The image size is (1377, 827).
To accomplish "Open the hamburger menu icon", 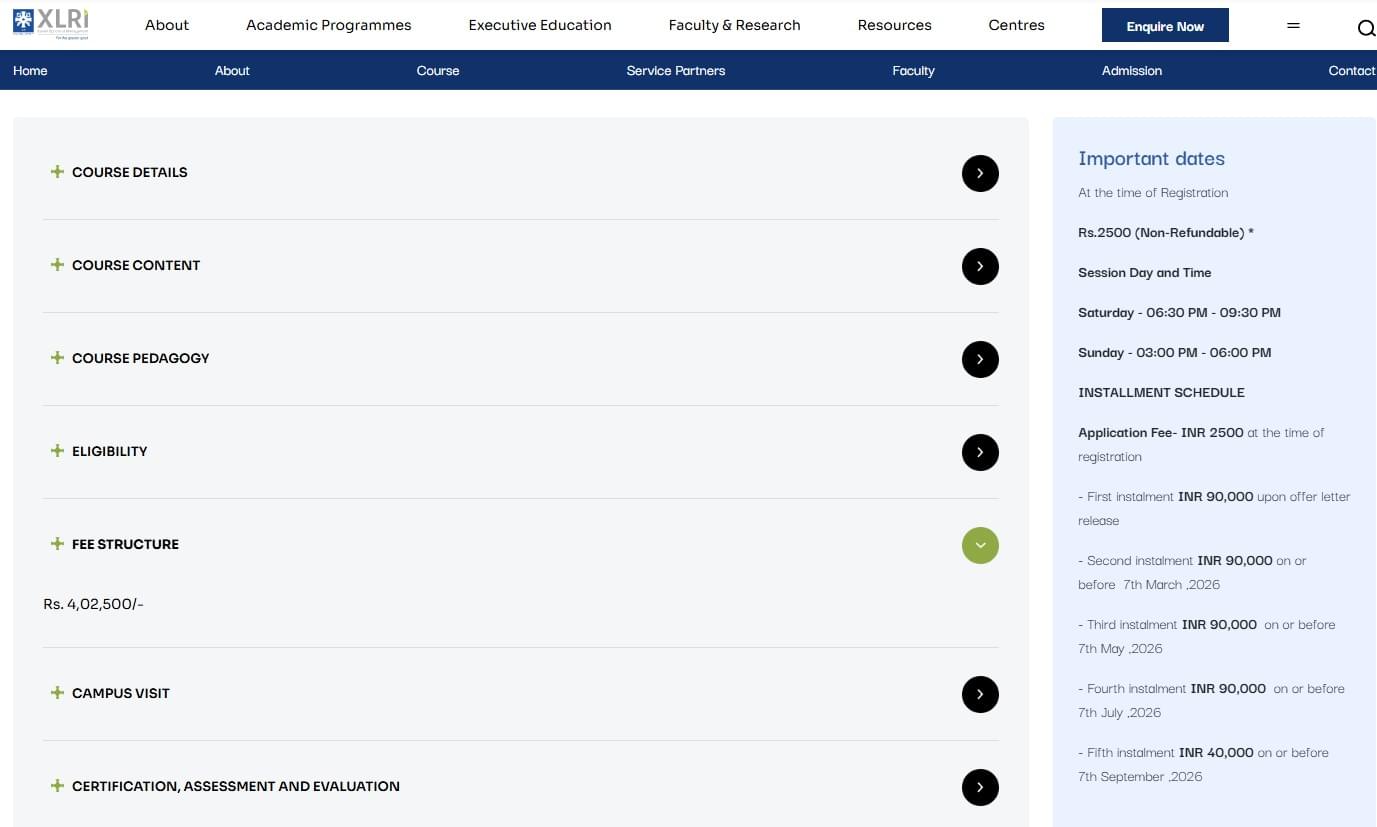I will [x=1293, y=26].
